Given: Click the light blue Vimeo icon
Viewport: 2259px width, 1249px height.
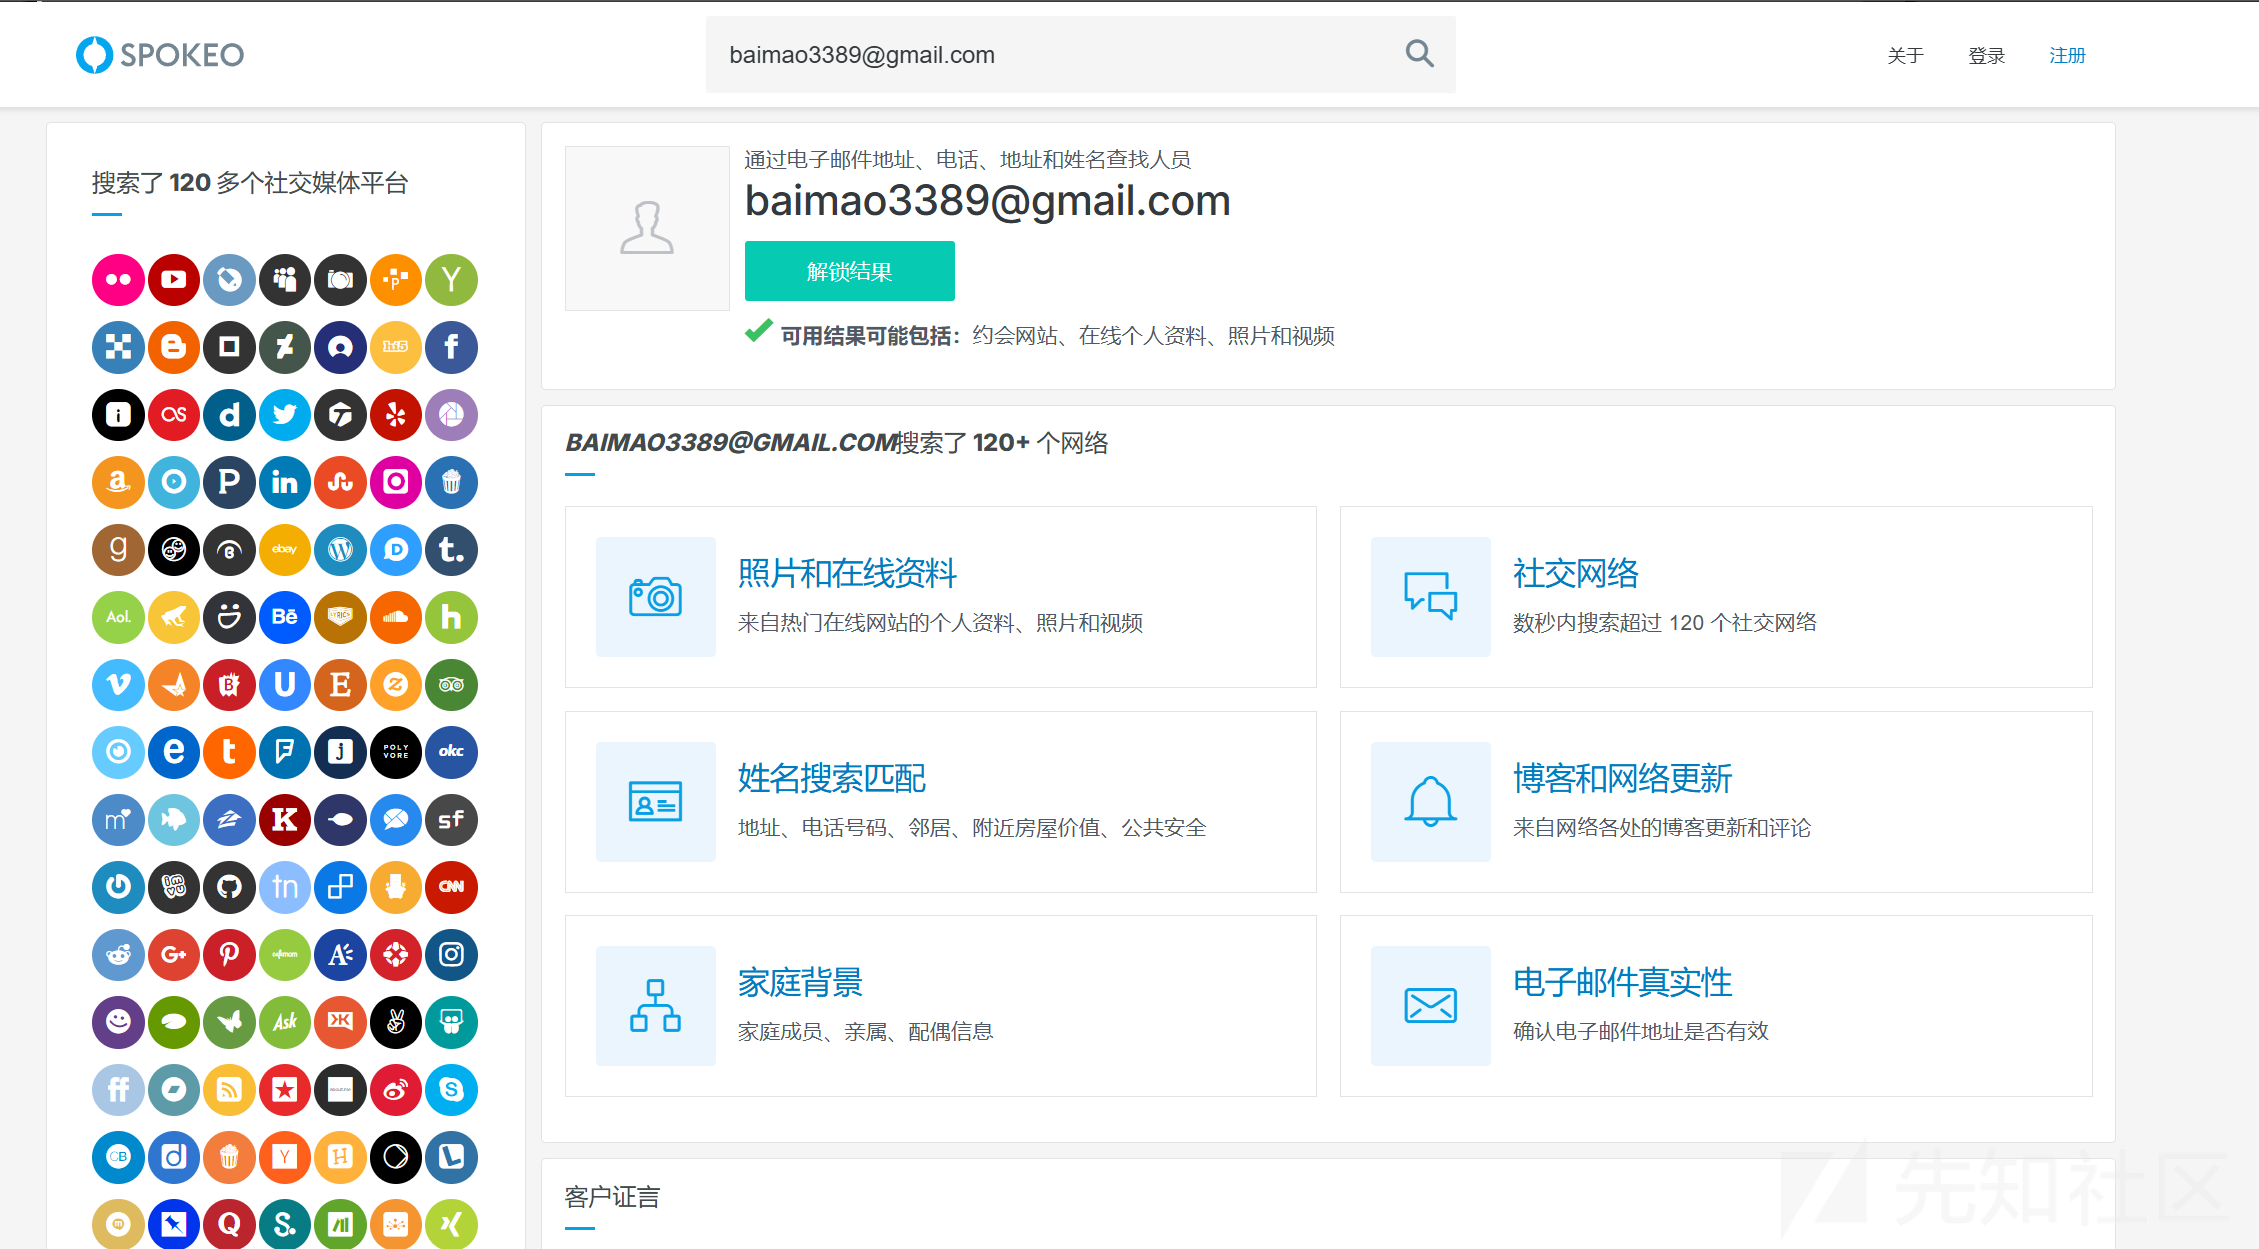Looking at the screenshot, I should click(118, 685).
